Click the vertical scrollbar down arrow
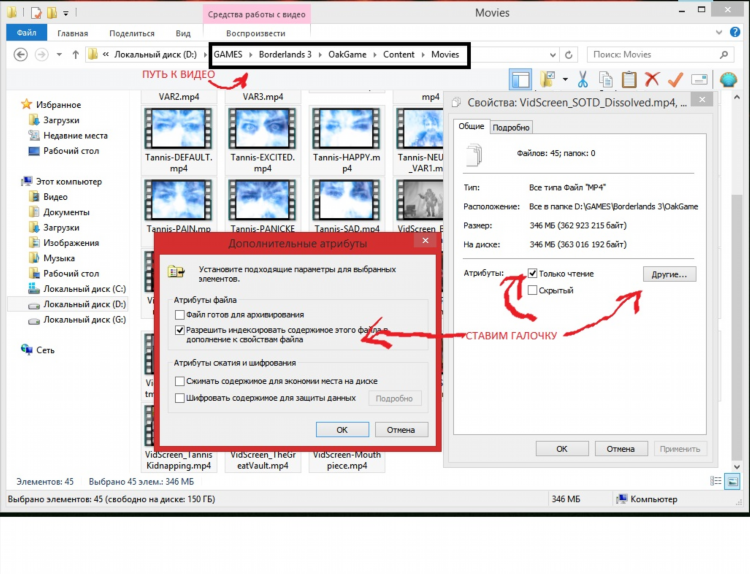 pos(737,466)
